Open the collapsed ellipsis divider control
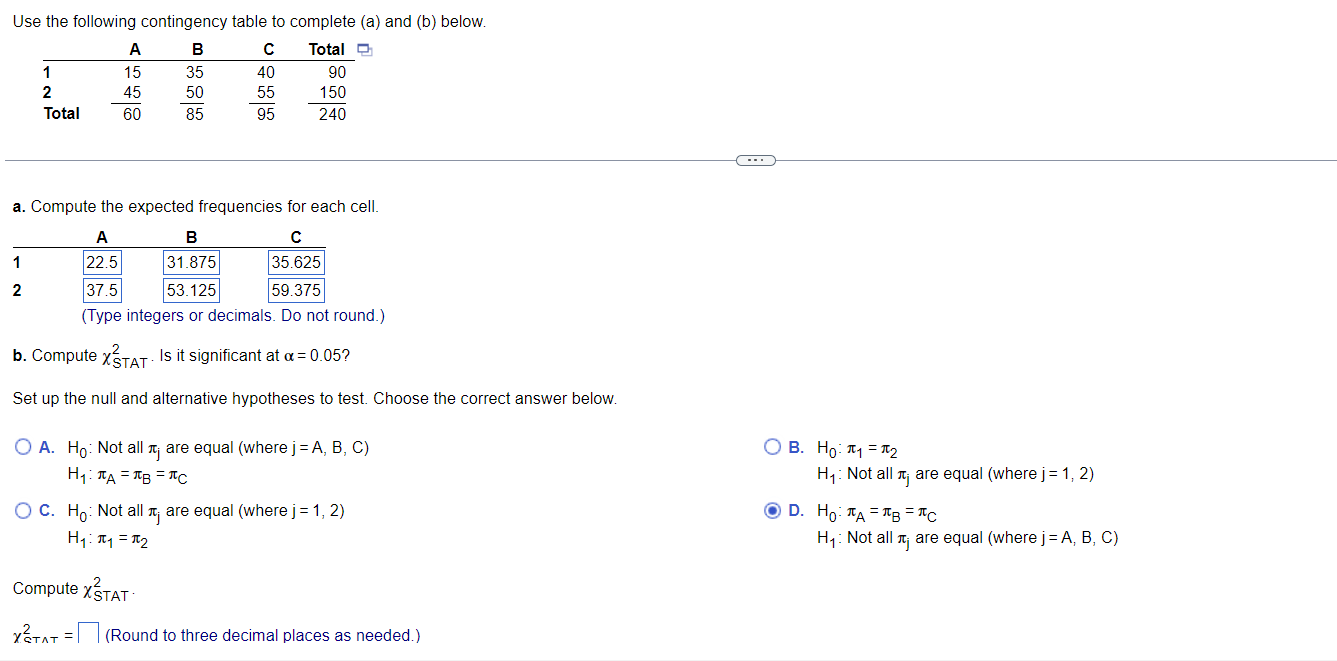 coord(755,159)
